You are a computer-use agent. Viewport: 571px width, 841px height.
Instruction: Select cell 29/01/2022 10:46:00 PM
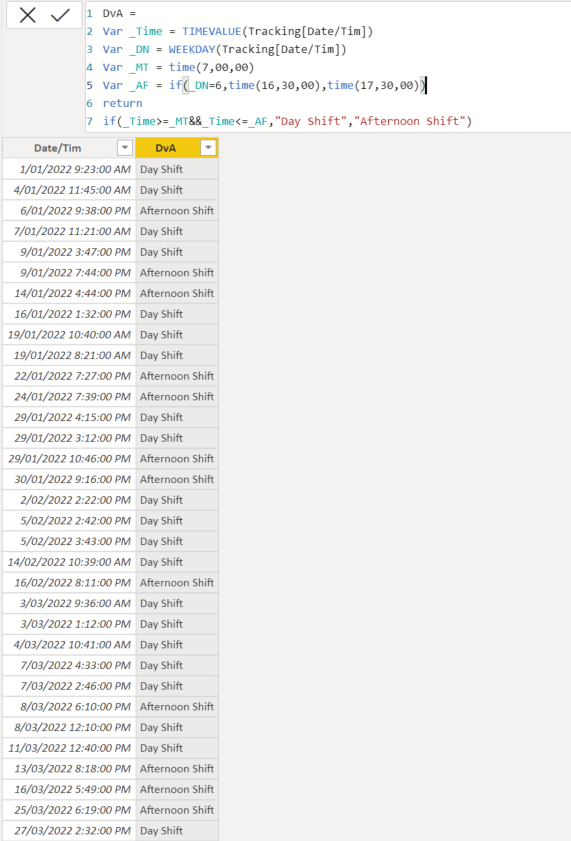point(69,458)
